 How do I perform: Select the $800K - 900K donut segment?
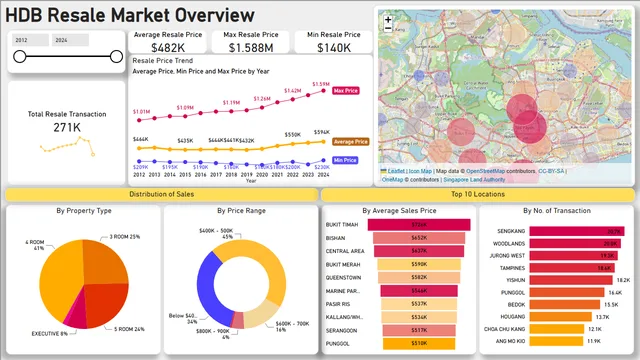tap(238, 321)
